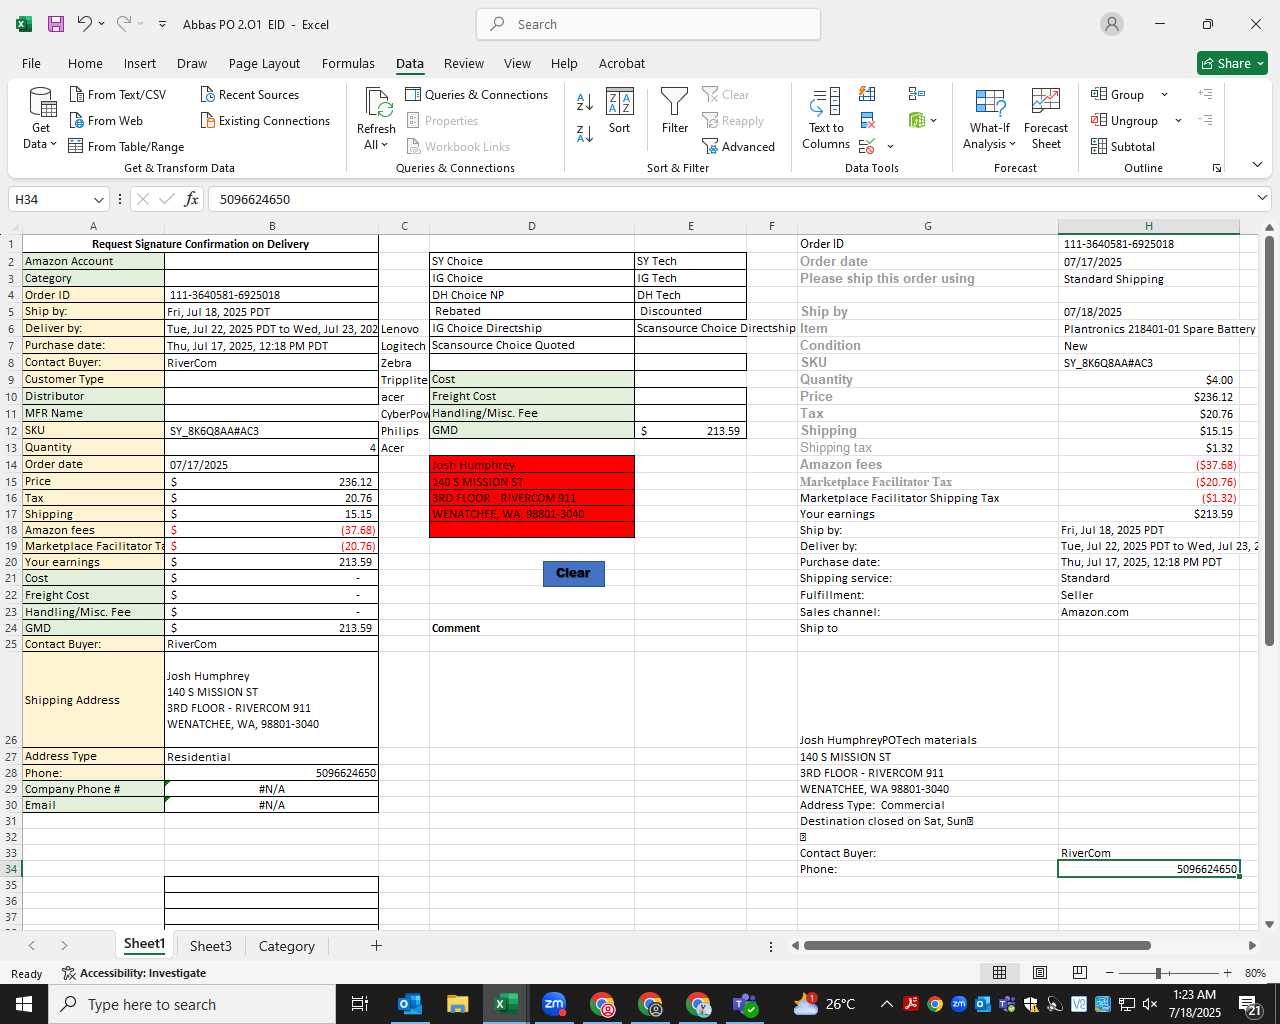Open File Explorer from the taskbar

[x=457, y=1004]
